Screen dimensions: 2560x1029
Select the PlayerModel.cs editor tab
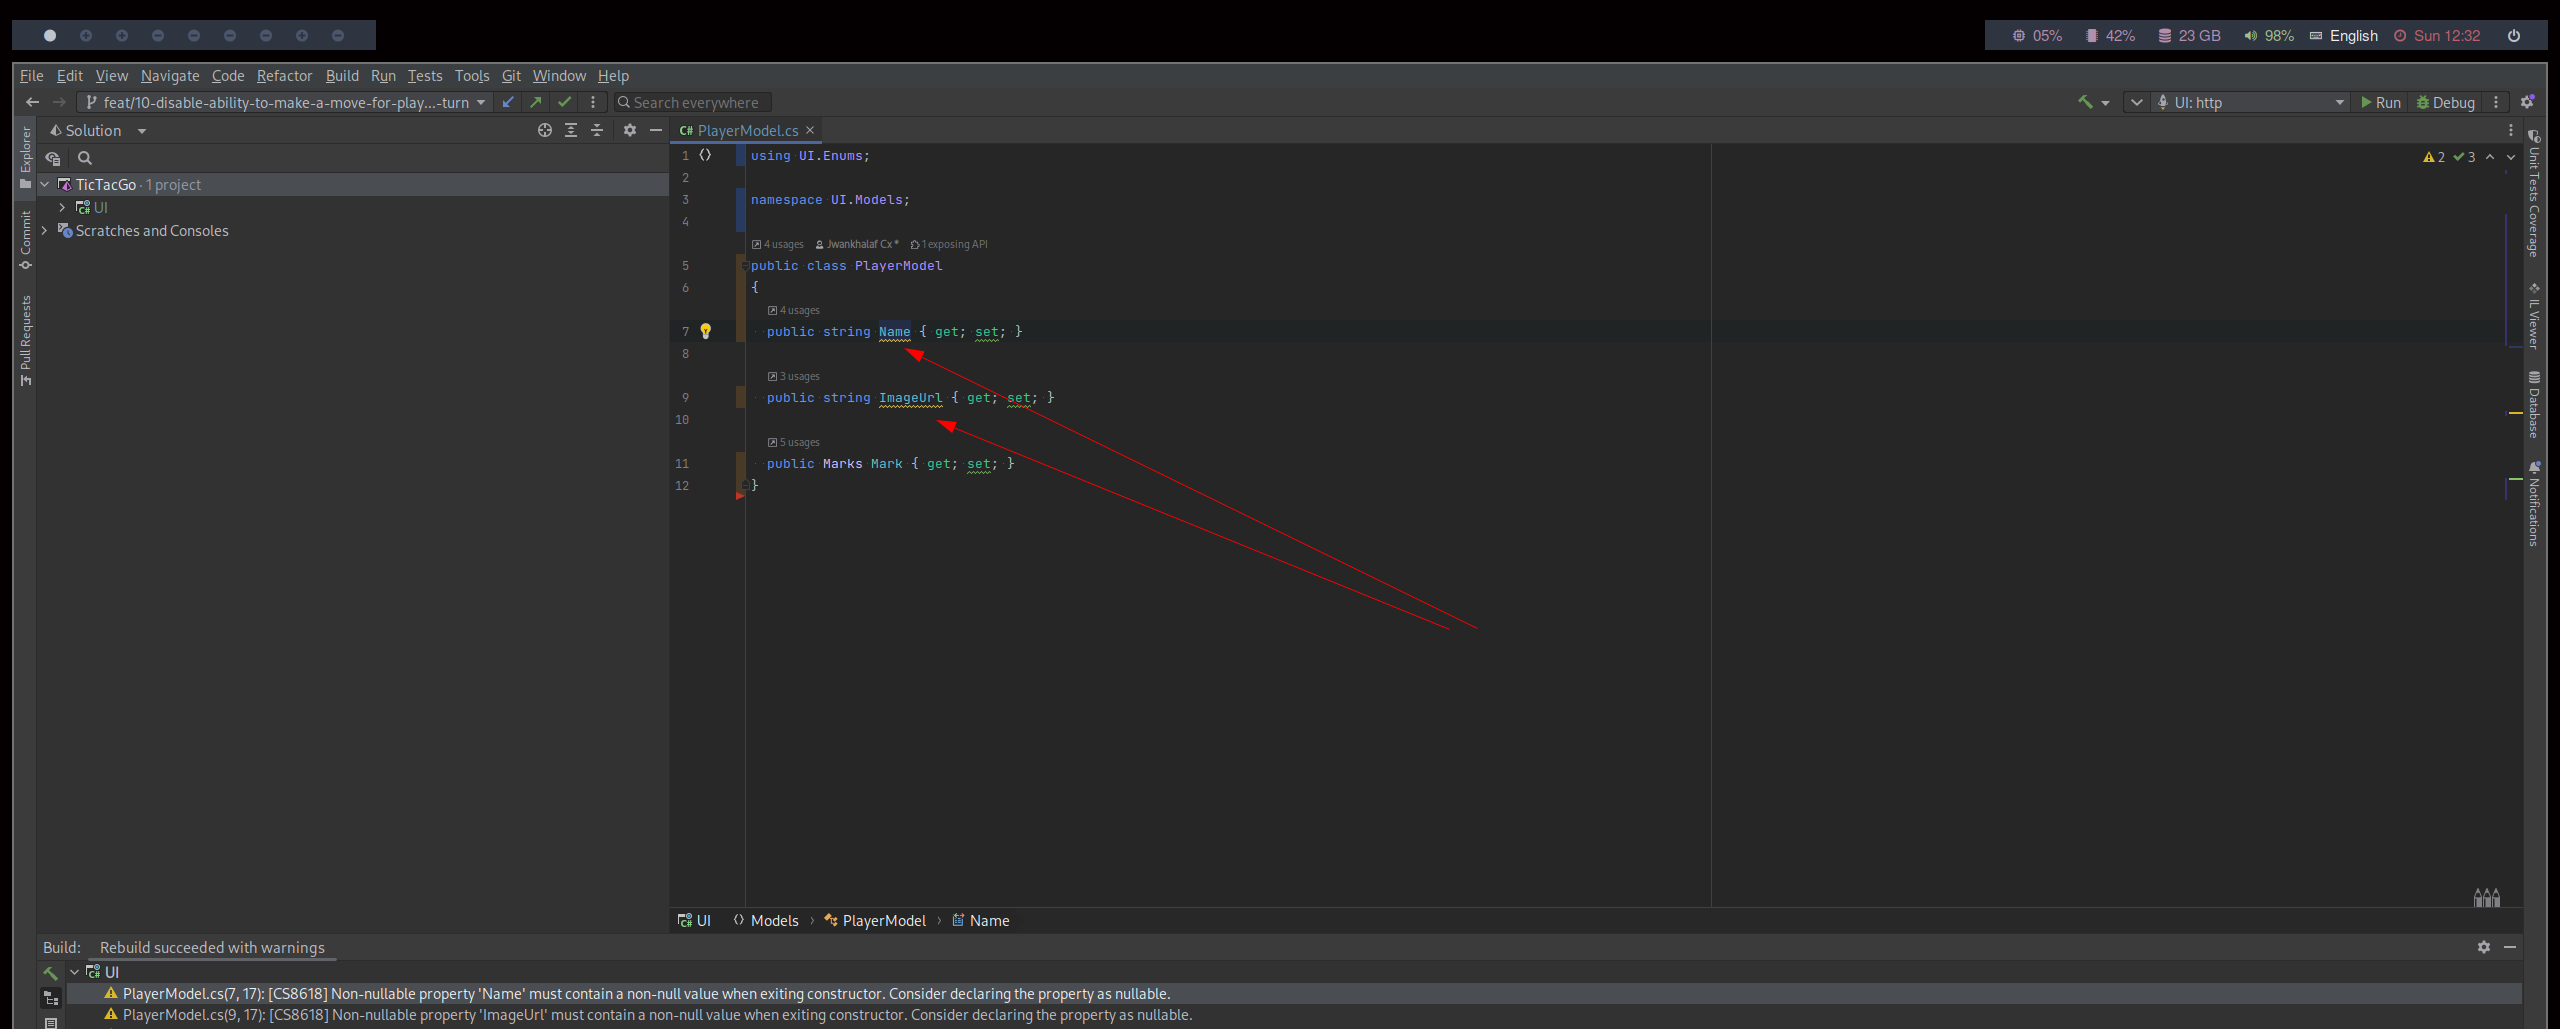[x=746, y=130]
